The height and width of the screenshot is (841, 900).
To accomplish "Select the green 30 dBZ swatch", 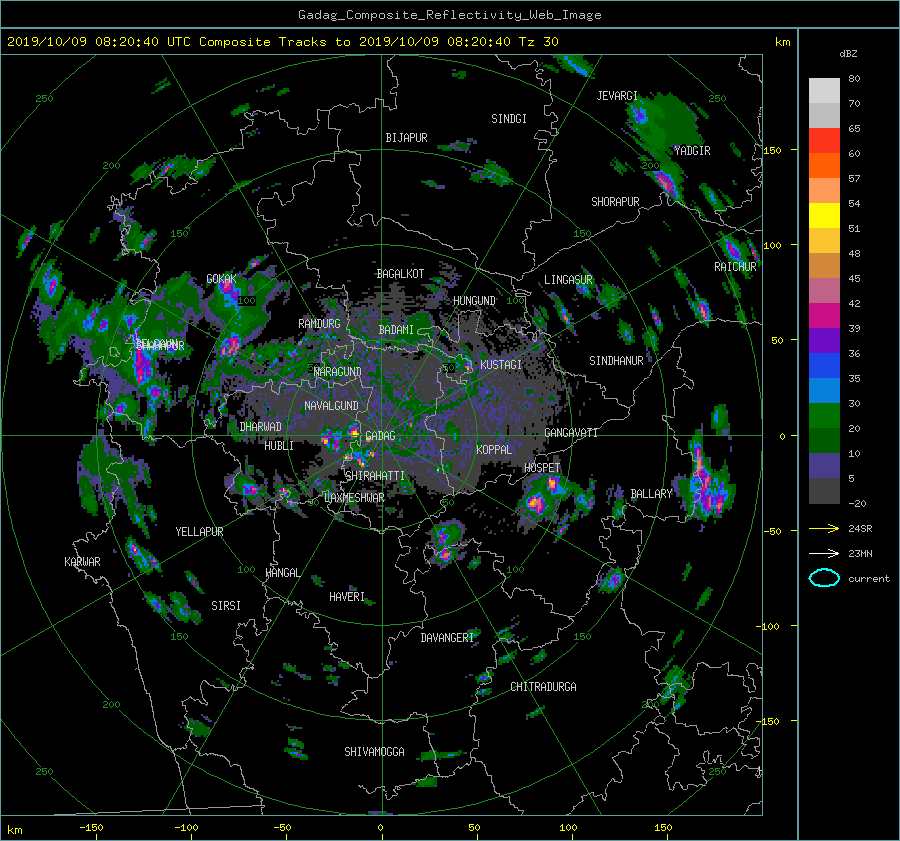I will (824, 415).
